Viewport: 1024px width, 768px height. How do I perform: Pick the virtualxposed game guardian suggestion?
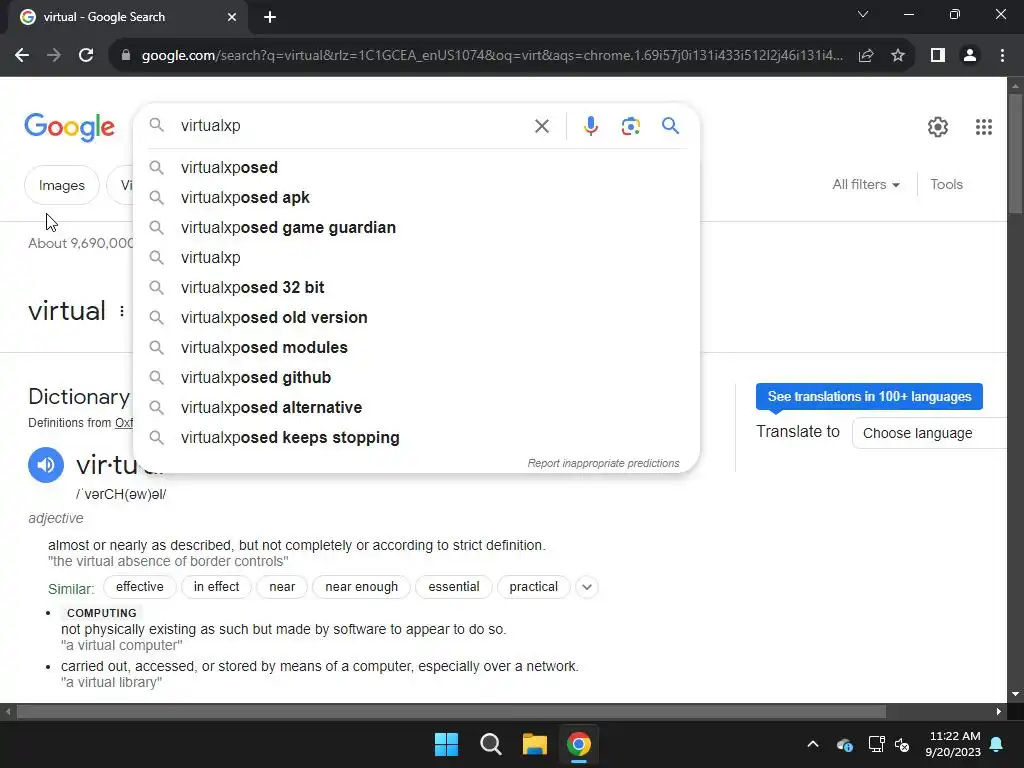(416, 228)
